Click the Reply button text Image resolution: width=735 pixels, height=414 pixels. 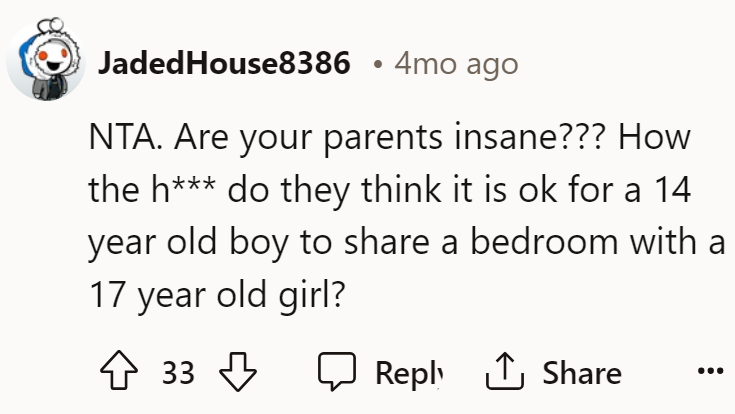pos(409,374)
